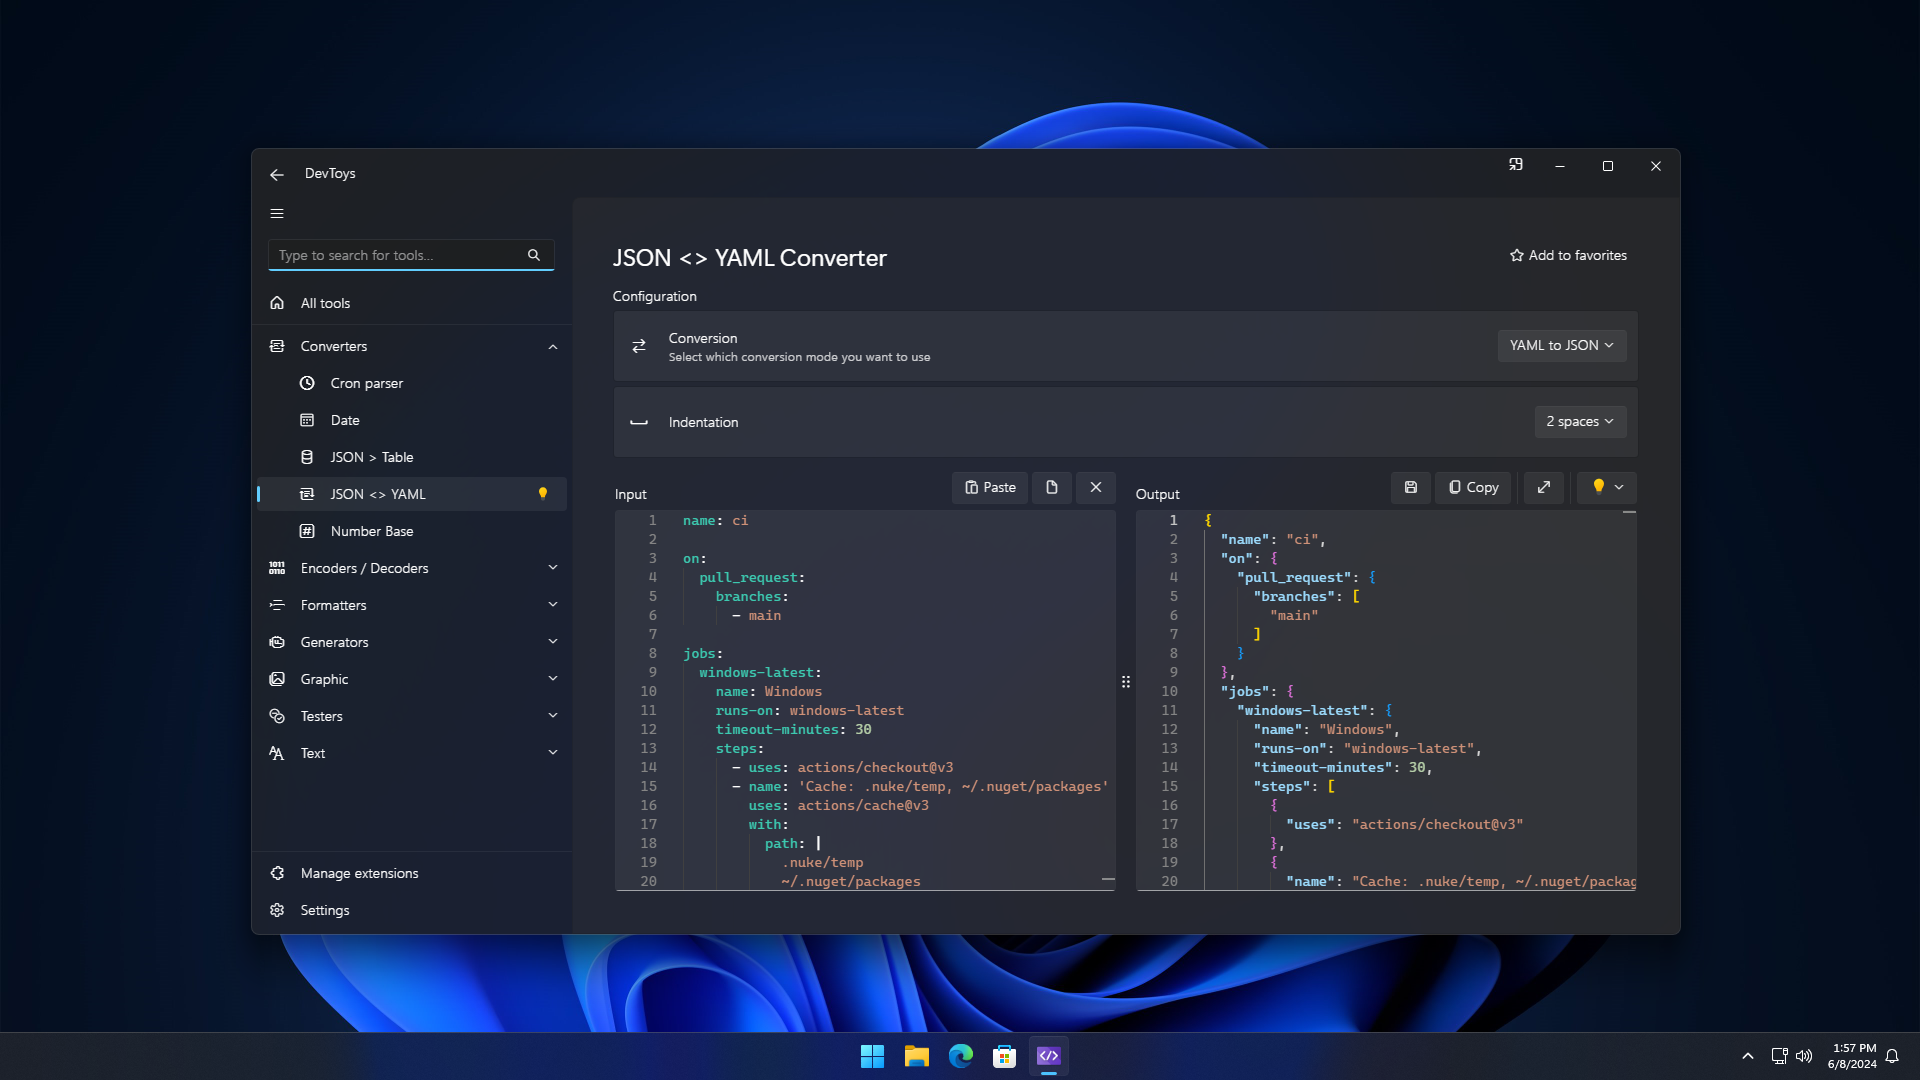Viewport: 1920px width, 1080px height.
Task: Expand the Text group
Action: point(412,753)
